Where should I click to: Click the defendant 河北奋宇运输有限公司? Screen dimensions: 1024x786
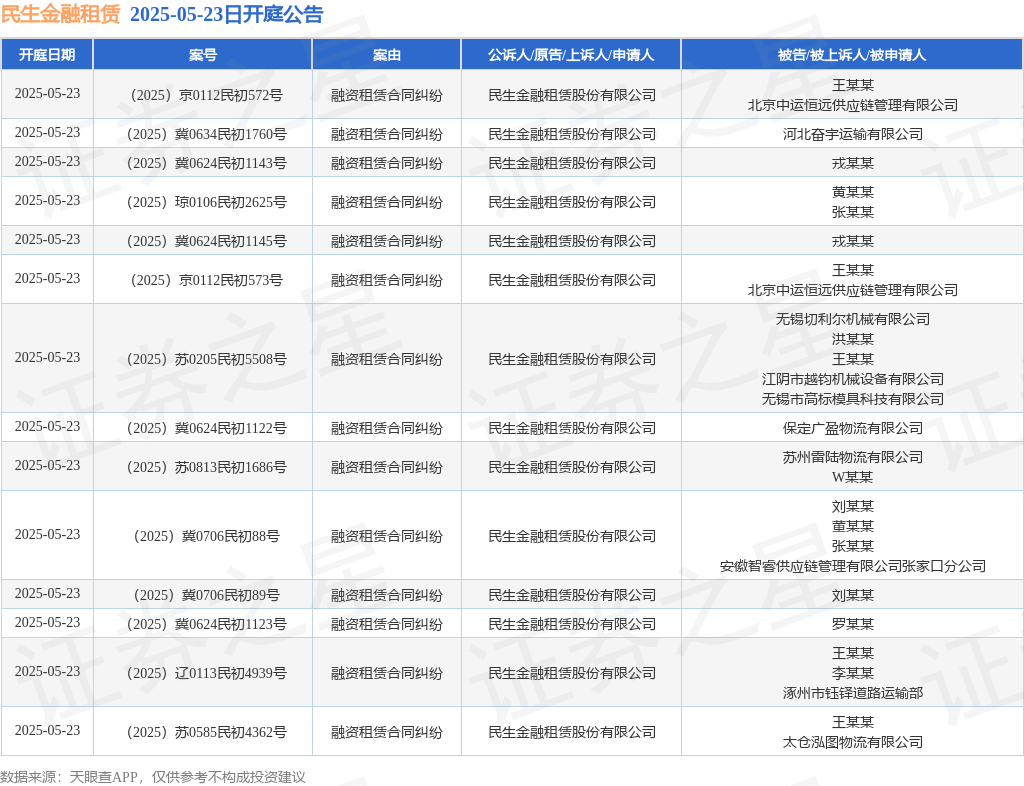pyautogui.click(x=853, y=134)
